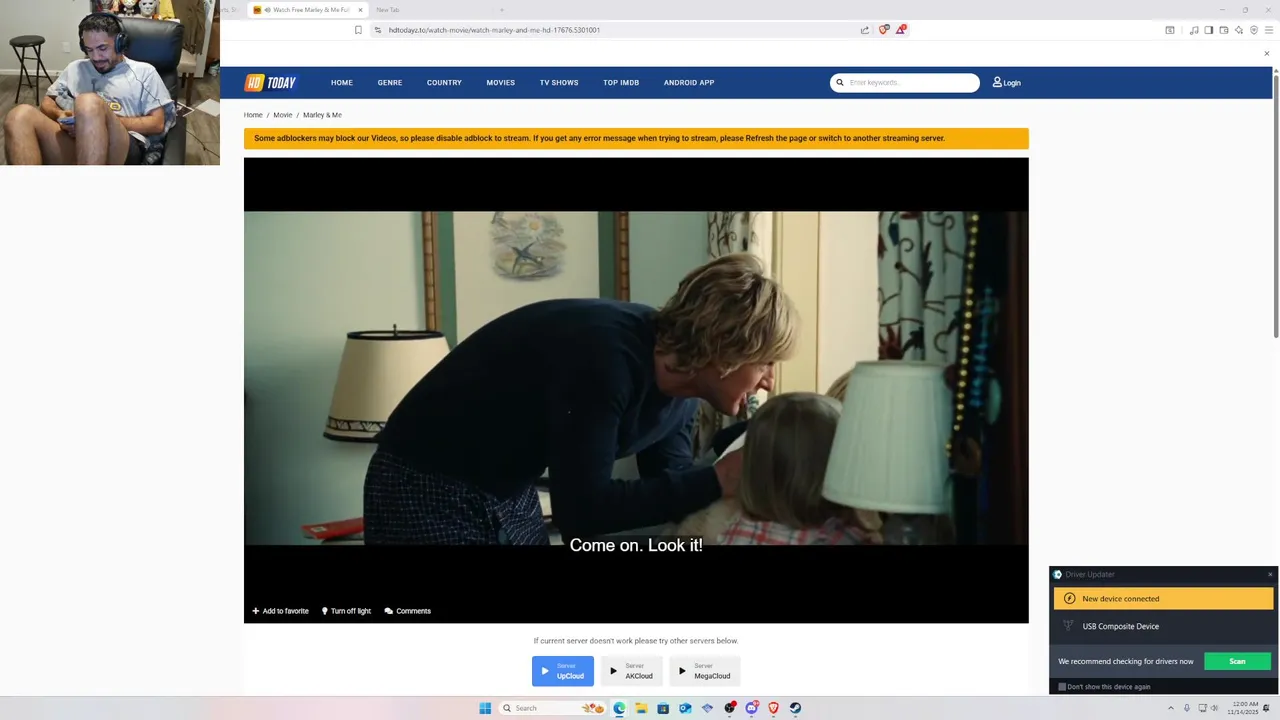This screenshot has width=1280, height=720.
Task: Open the Login link
Action: click(1007, 83)
